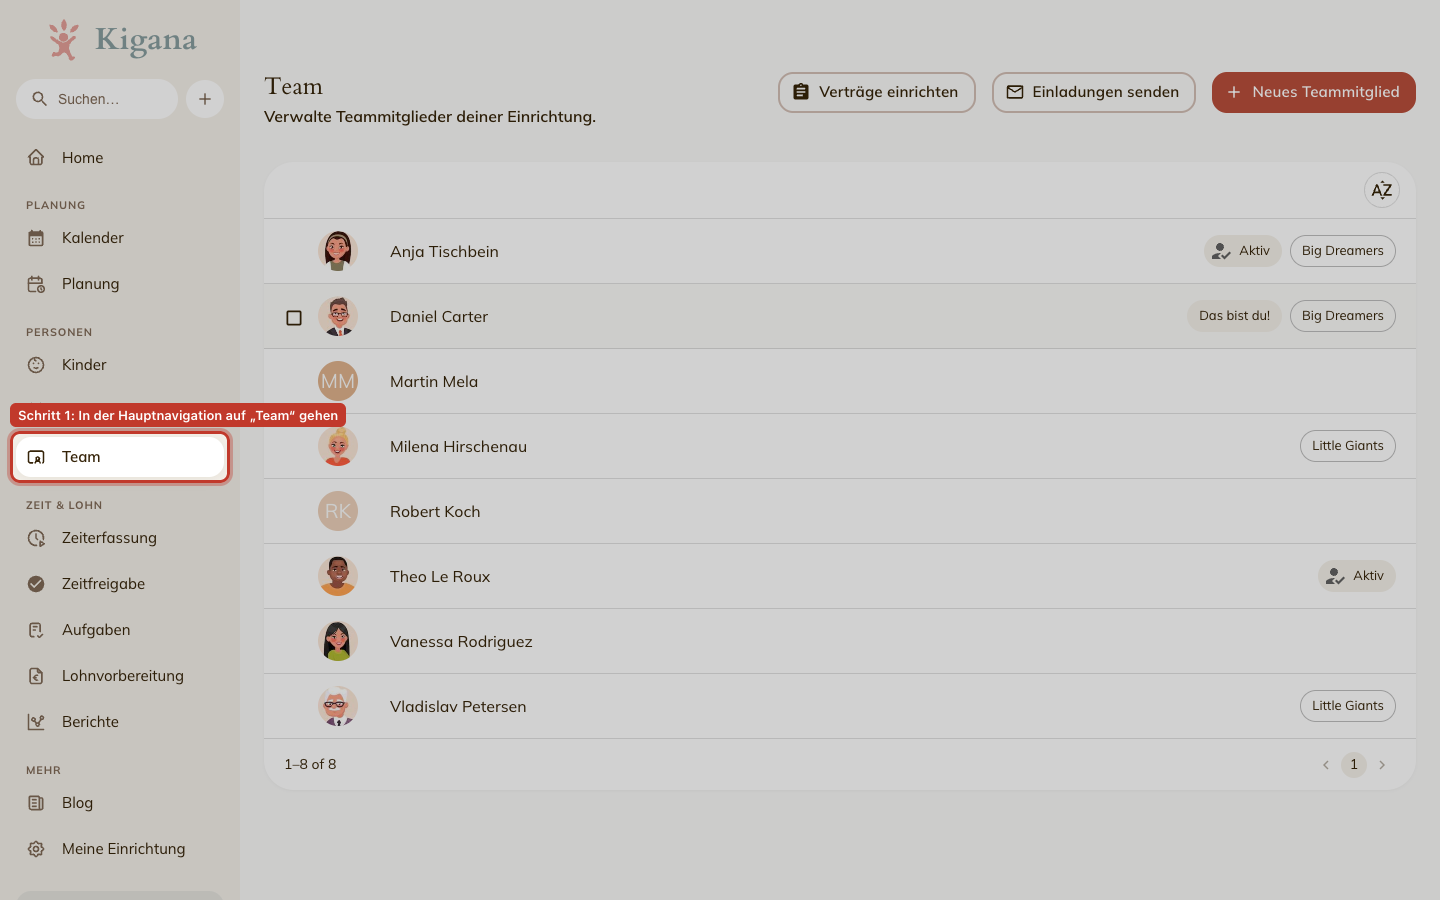Tick the checkbox beside Daniel Carter
Viewport: 1440px width, 900px height.
pos(294,317)
